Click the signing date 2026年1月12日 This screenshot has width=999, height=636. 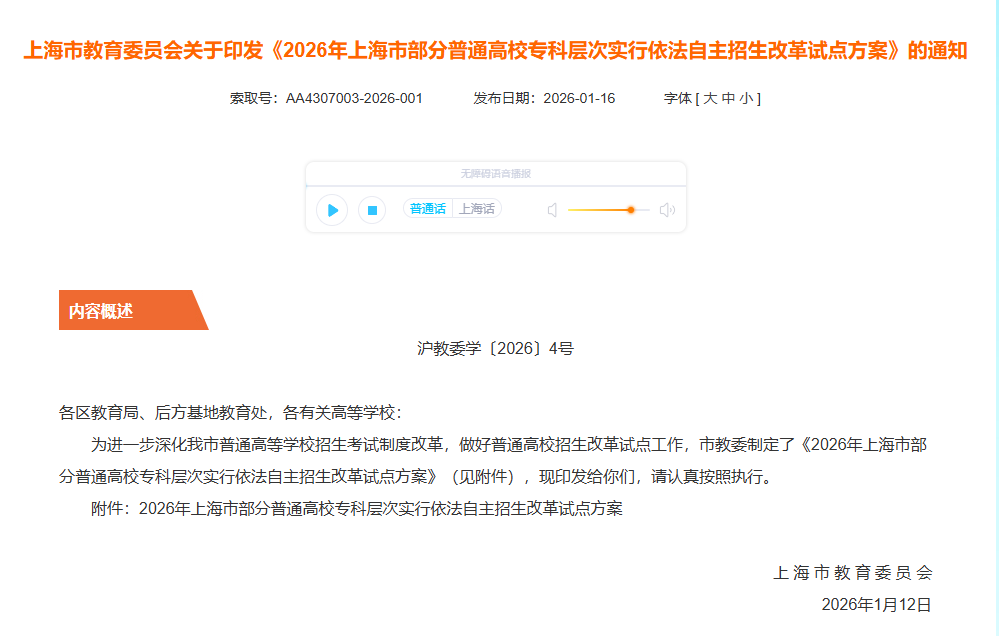click(x=876, y=604)
